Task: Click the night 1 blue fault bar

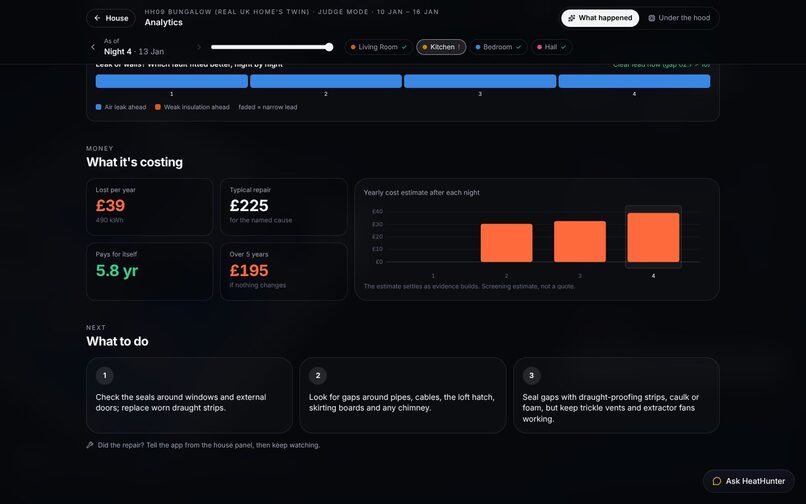Action: pos(172,81)
